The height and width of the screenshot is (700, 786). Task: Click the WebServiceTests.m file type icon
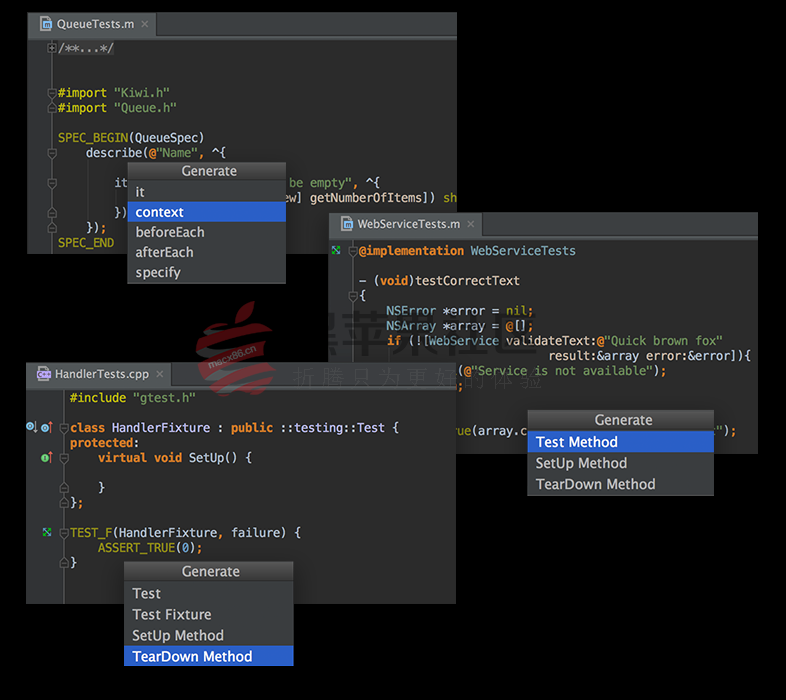pyautogui.click(x=347, y=224)
